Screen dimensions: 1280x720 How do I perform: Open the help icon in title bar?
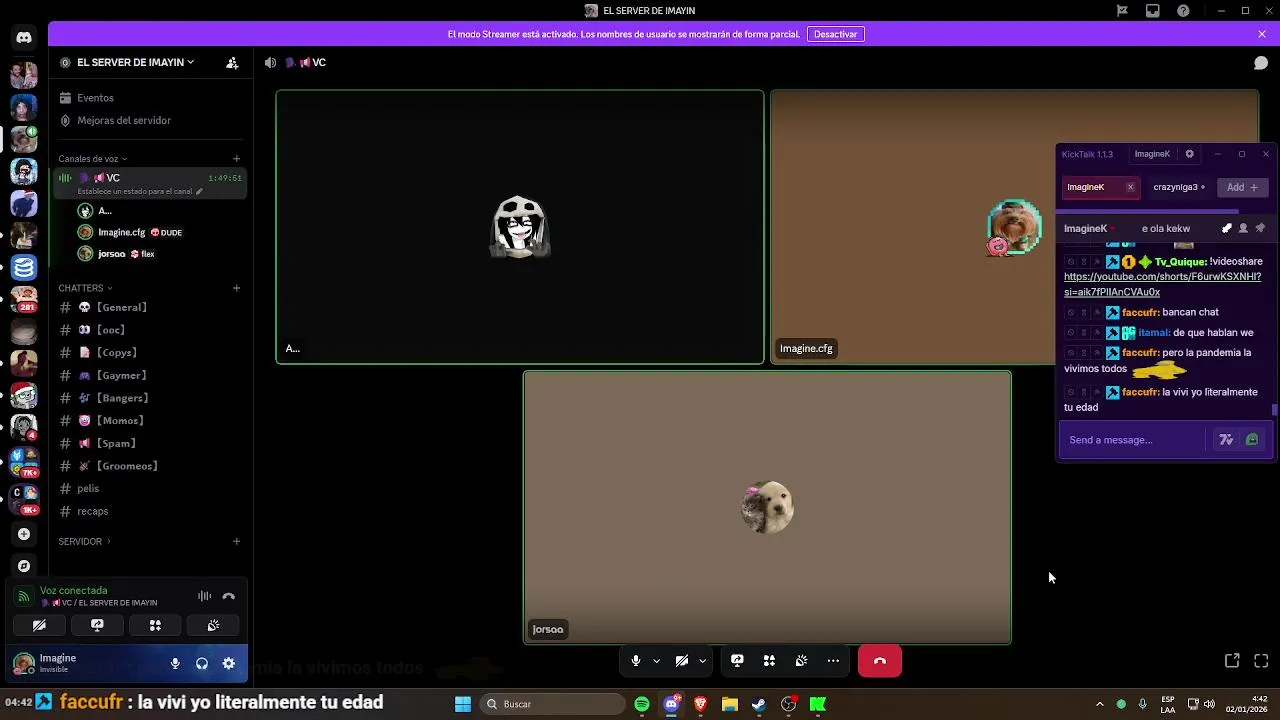pyautogui.click(x=1184, y=11)
